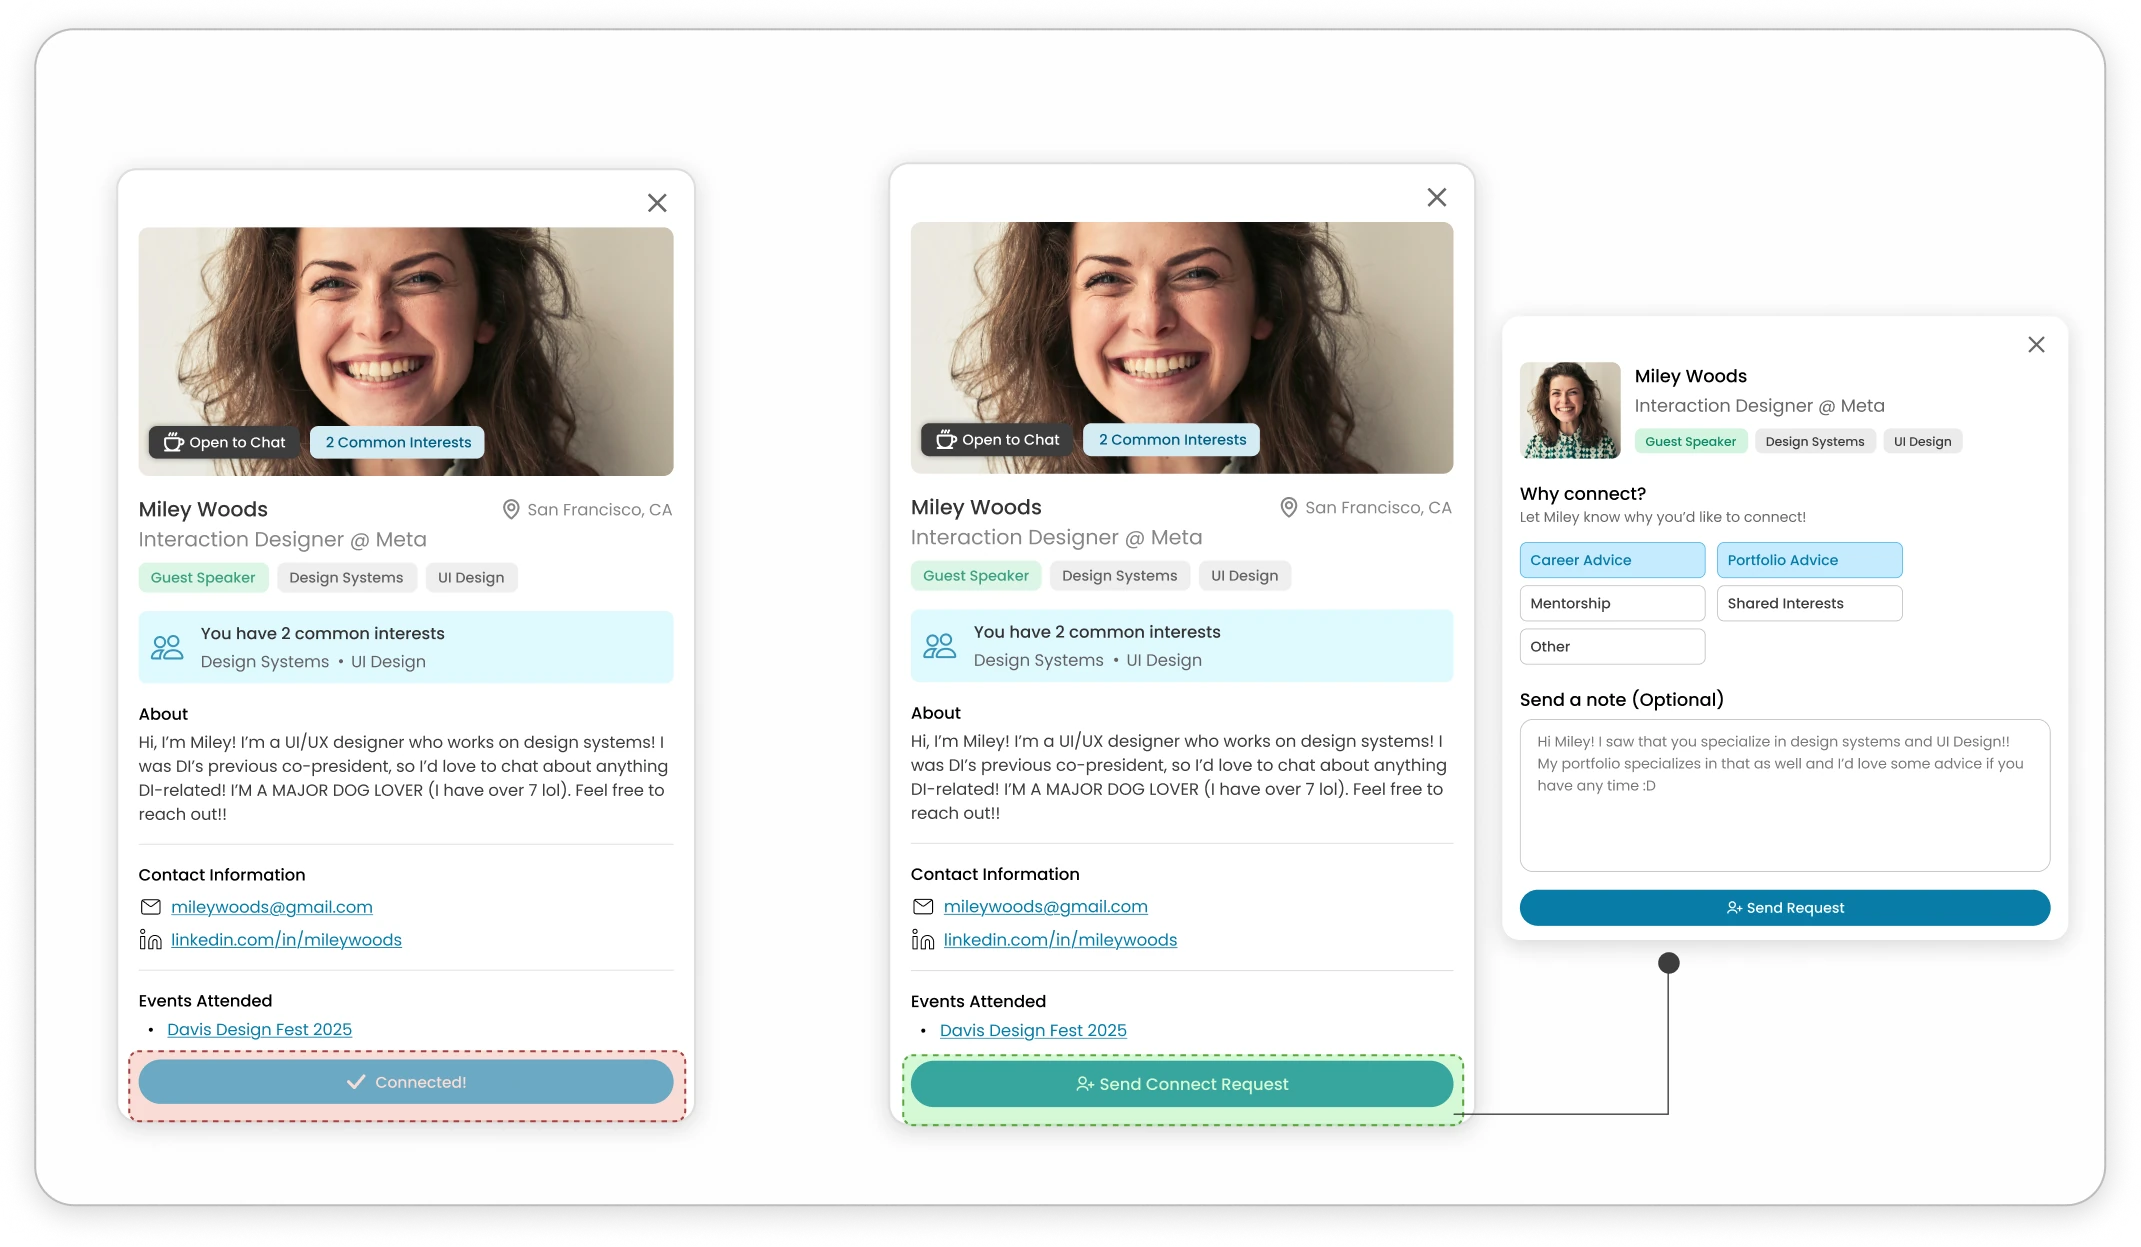Image resolution: width=2141 pixels, height=1247 pixels.
Task: Select the Shared Interests reason chip
Action: pos(1809,603)
